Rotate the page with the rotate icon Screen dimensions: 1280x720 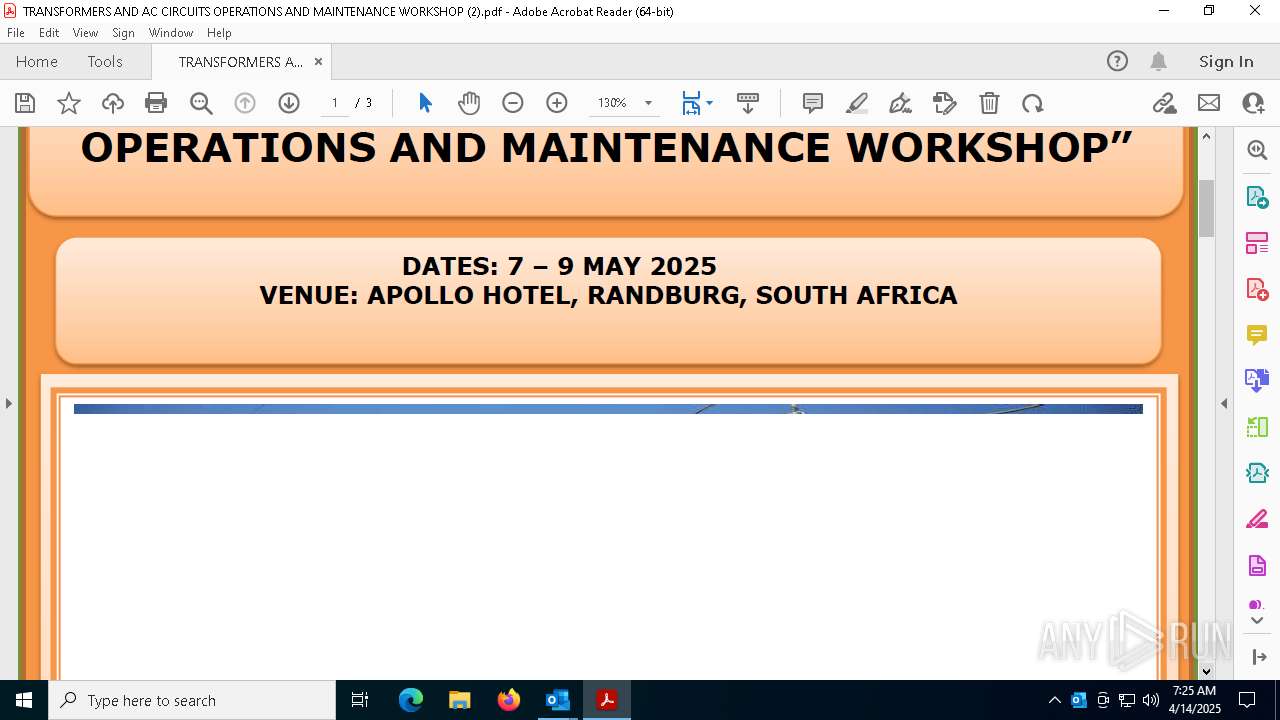(1033, 103)
